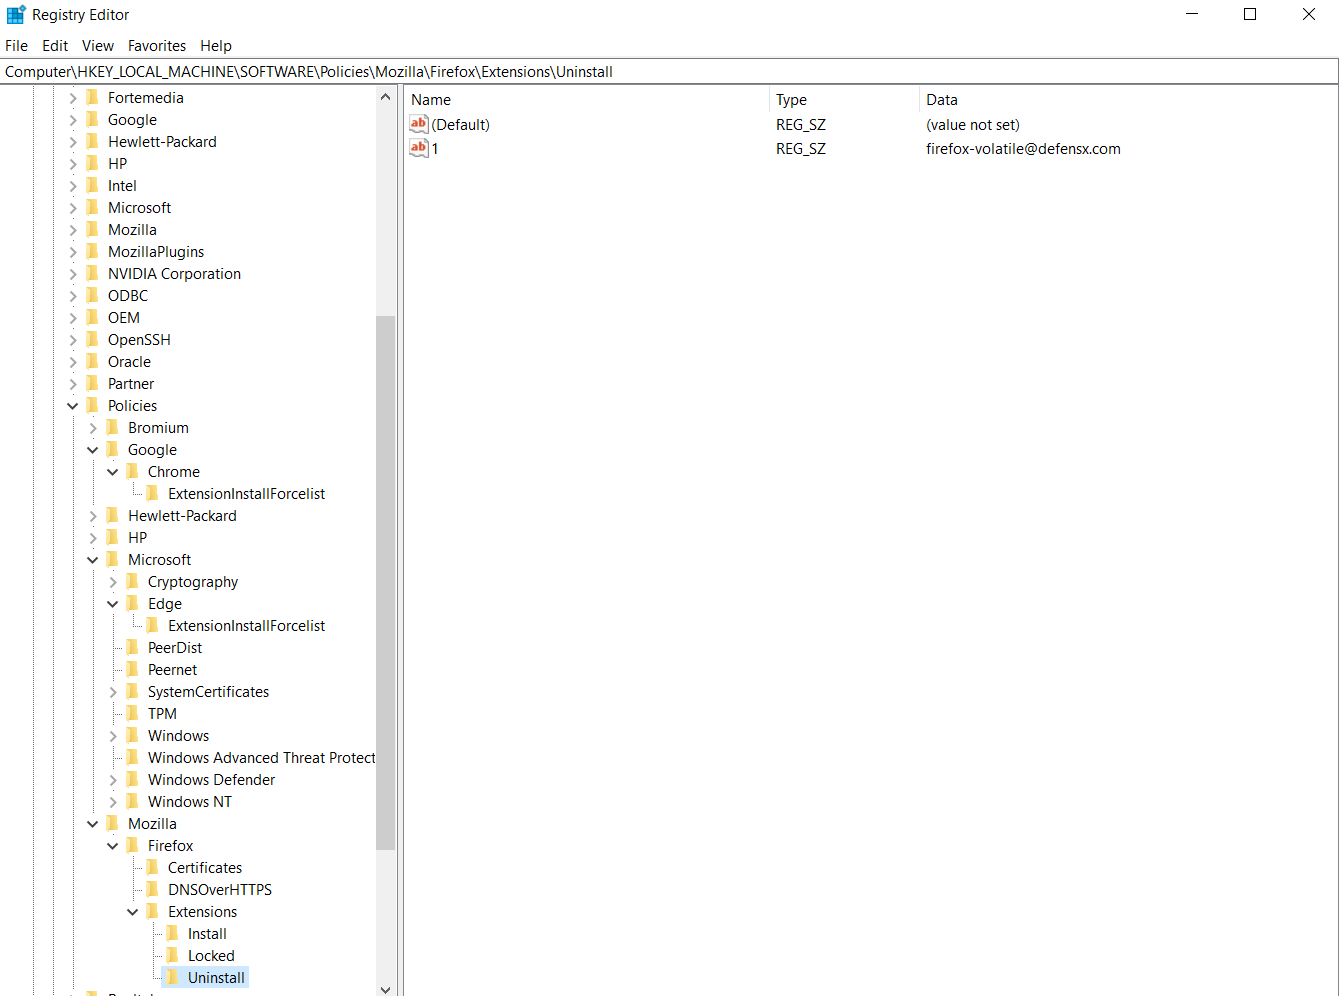The image size is (1339, 996).
Task: Expand the Windows Defender key
Action: (x=112, y=779)
